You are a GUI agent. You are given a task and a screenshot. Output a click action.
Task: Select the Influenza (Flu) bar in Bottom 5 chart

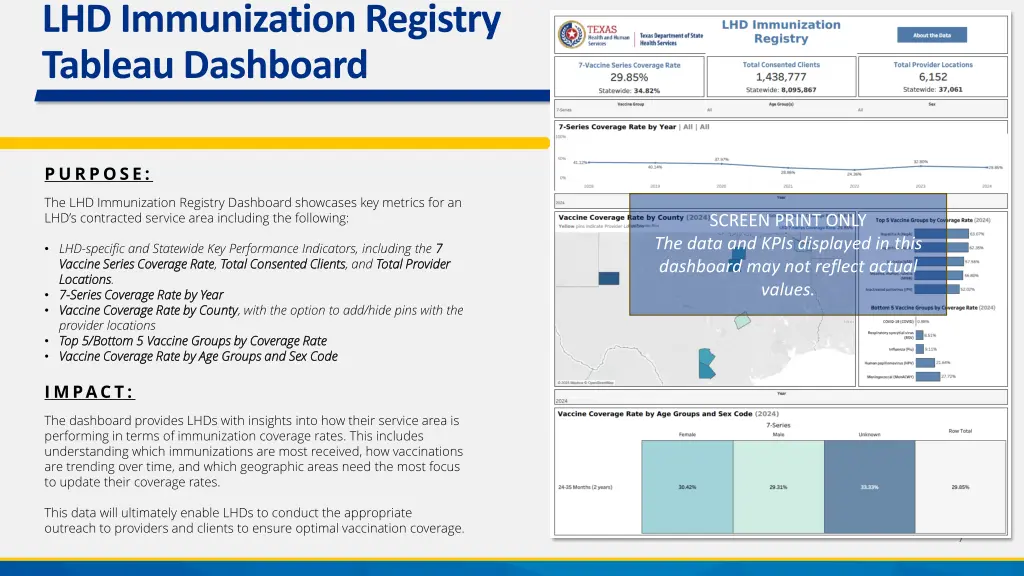(x=920, y=349)
